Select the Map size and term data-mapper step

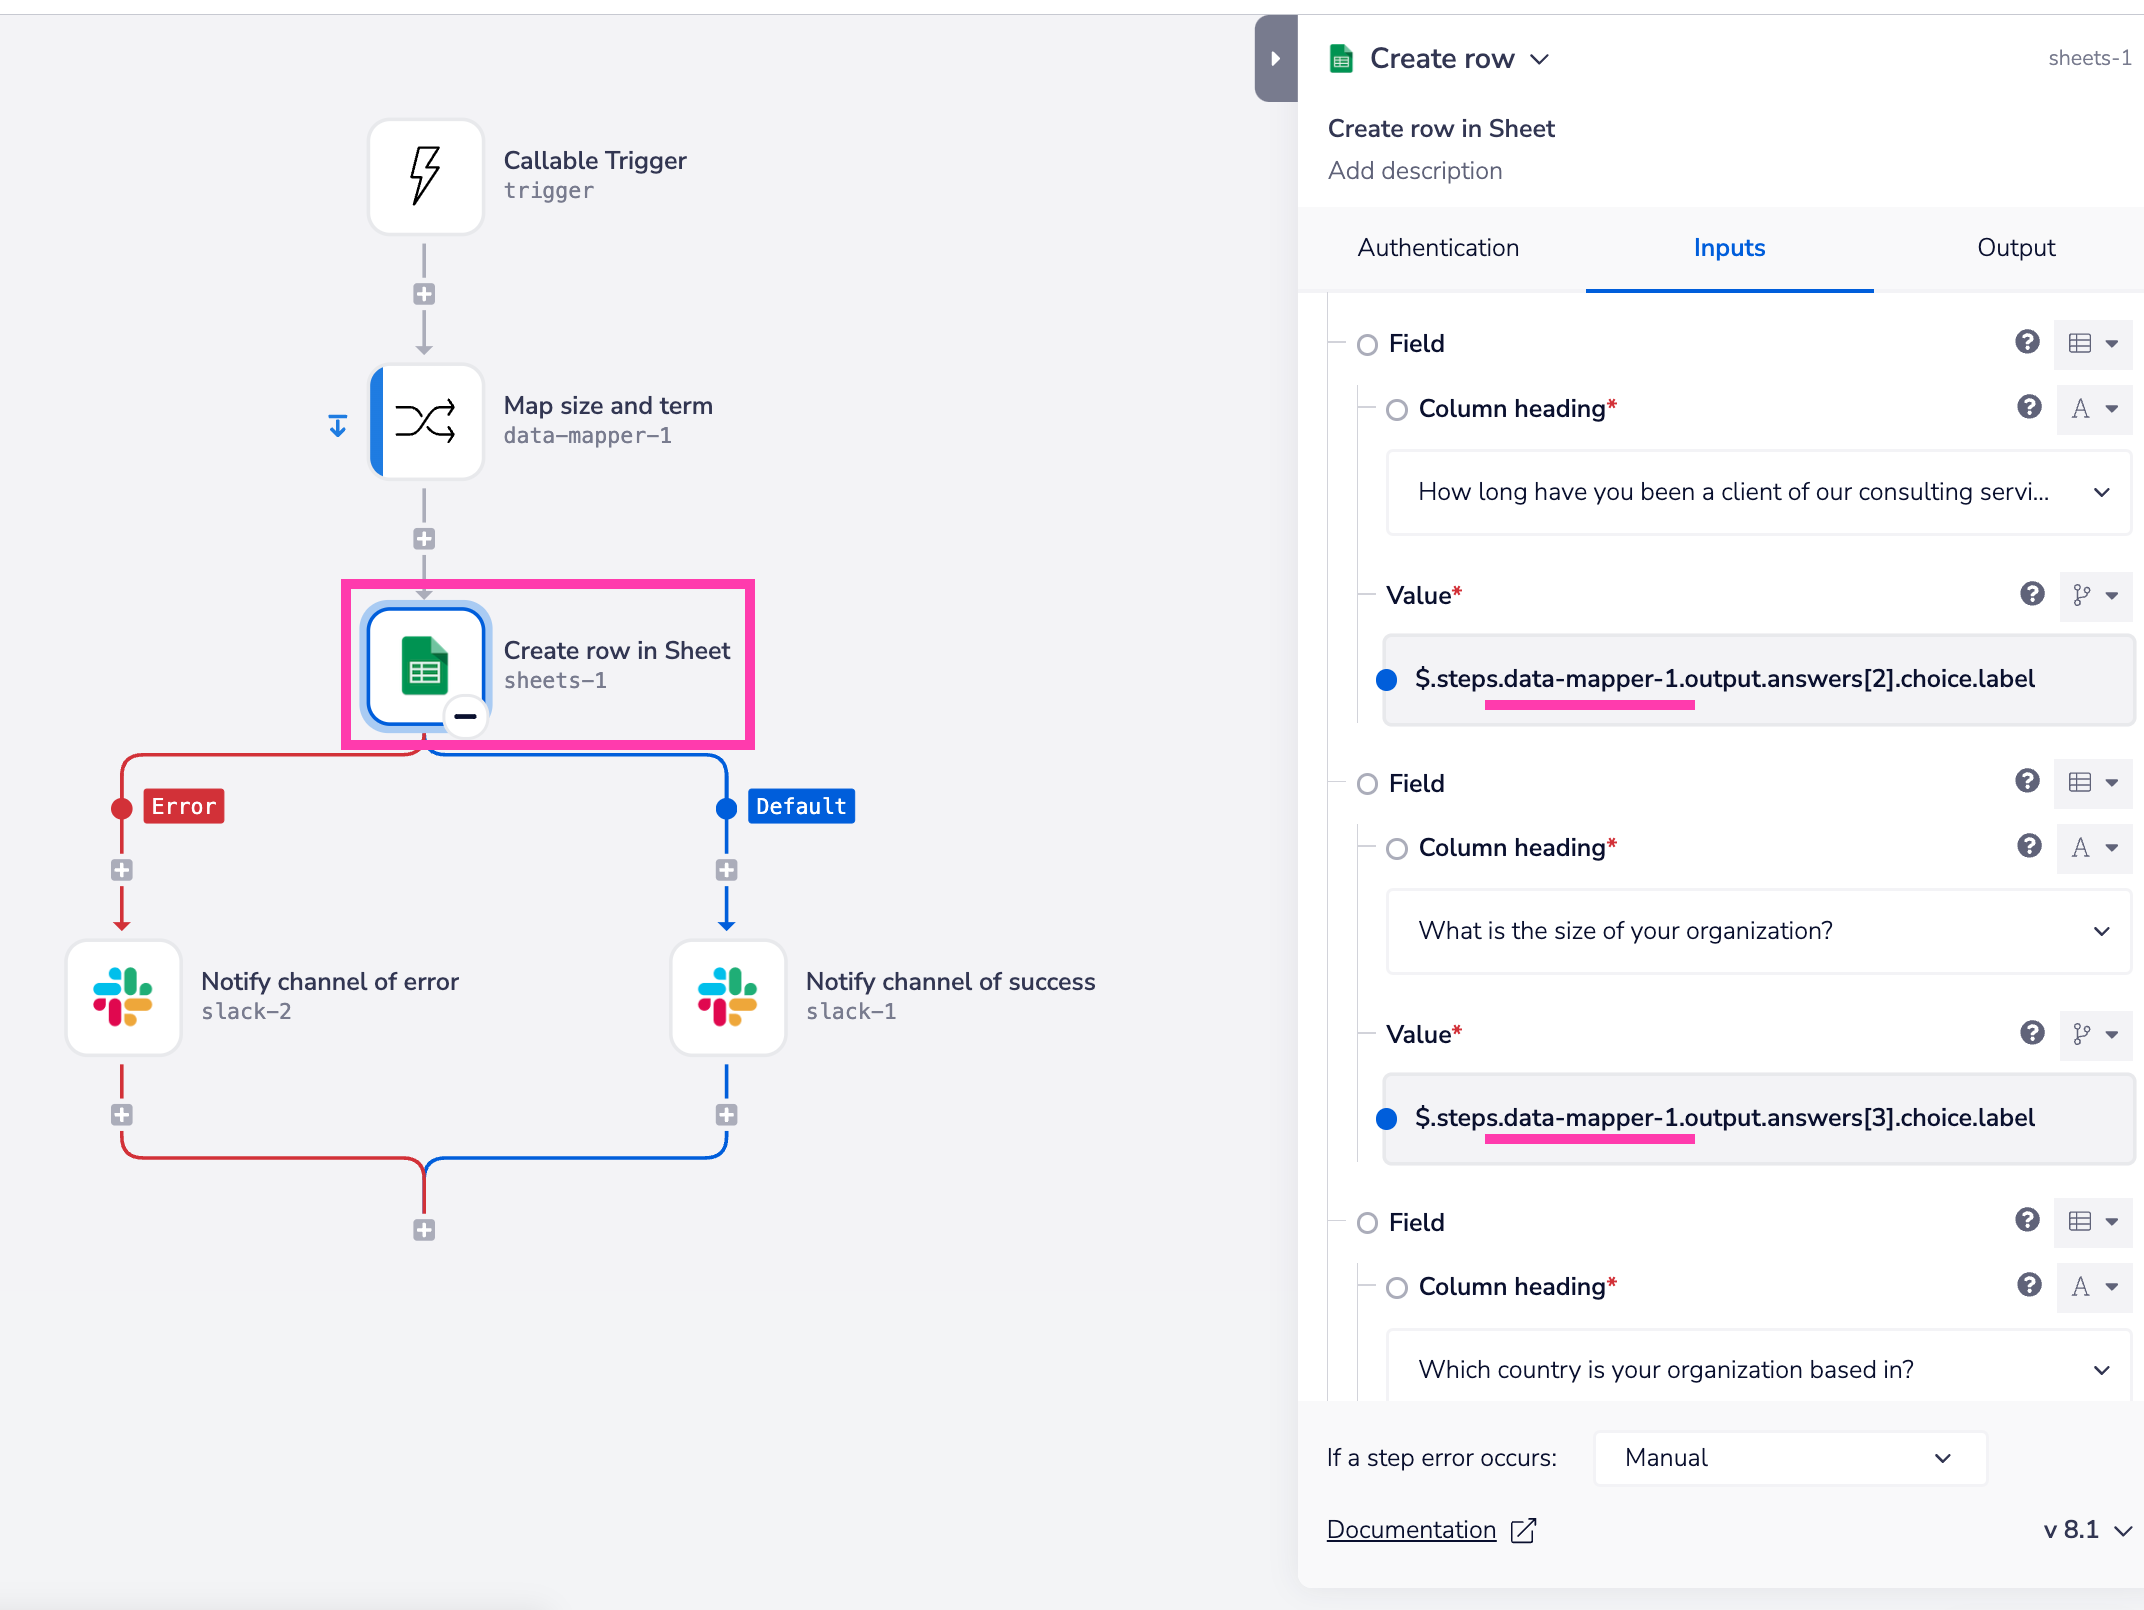point(425,422)
